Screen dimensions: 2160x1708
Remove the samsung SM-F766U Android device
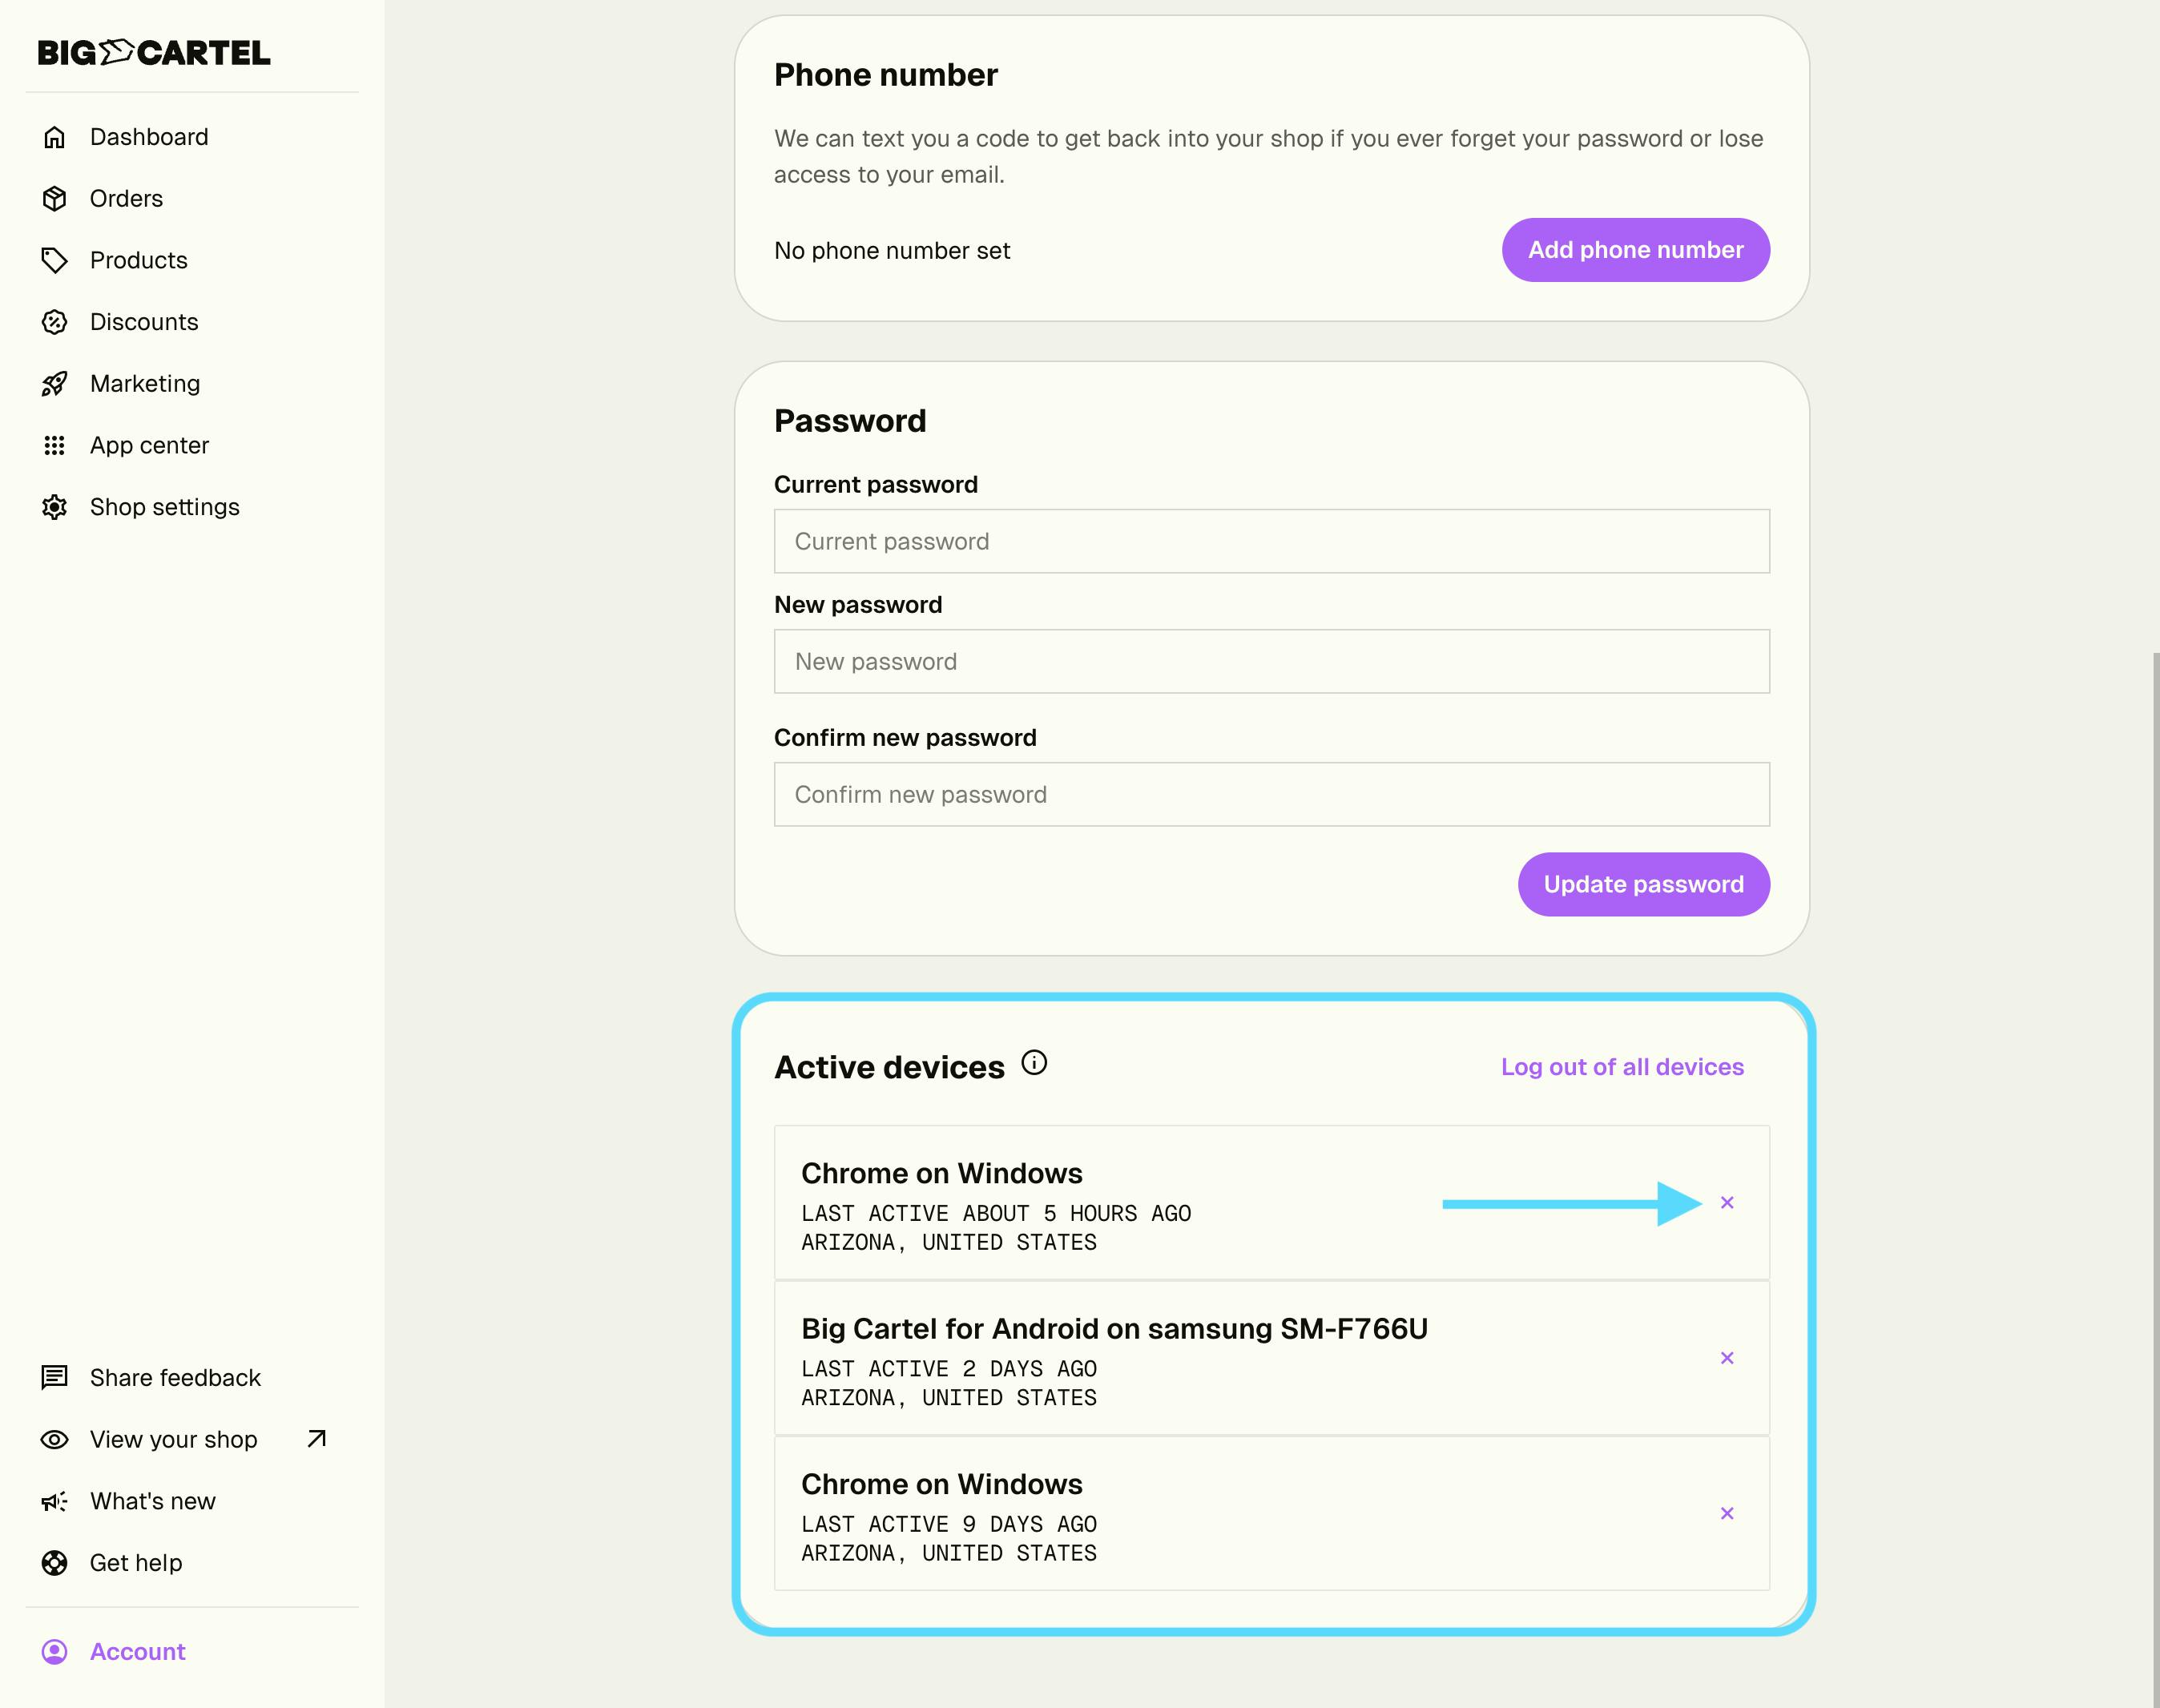pyautogui.click(x=1727, y=1358)
